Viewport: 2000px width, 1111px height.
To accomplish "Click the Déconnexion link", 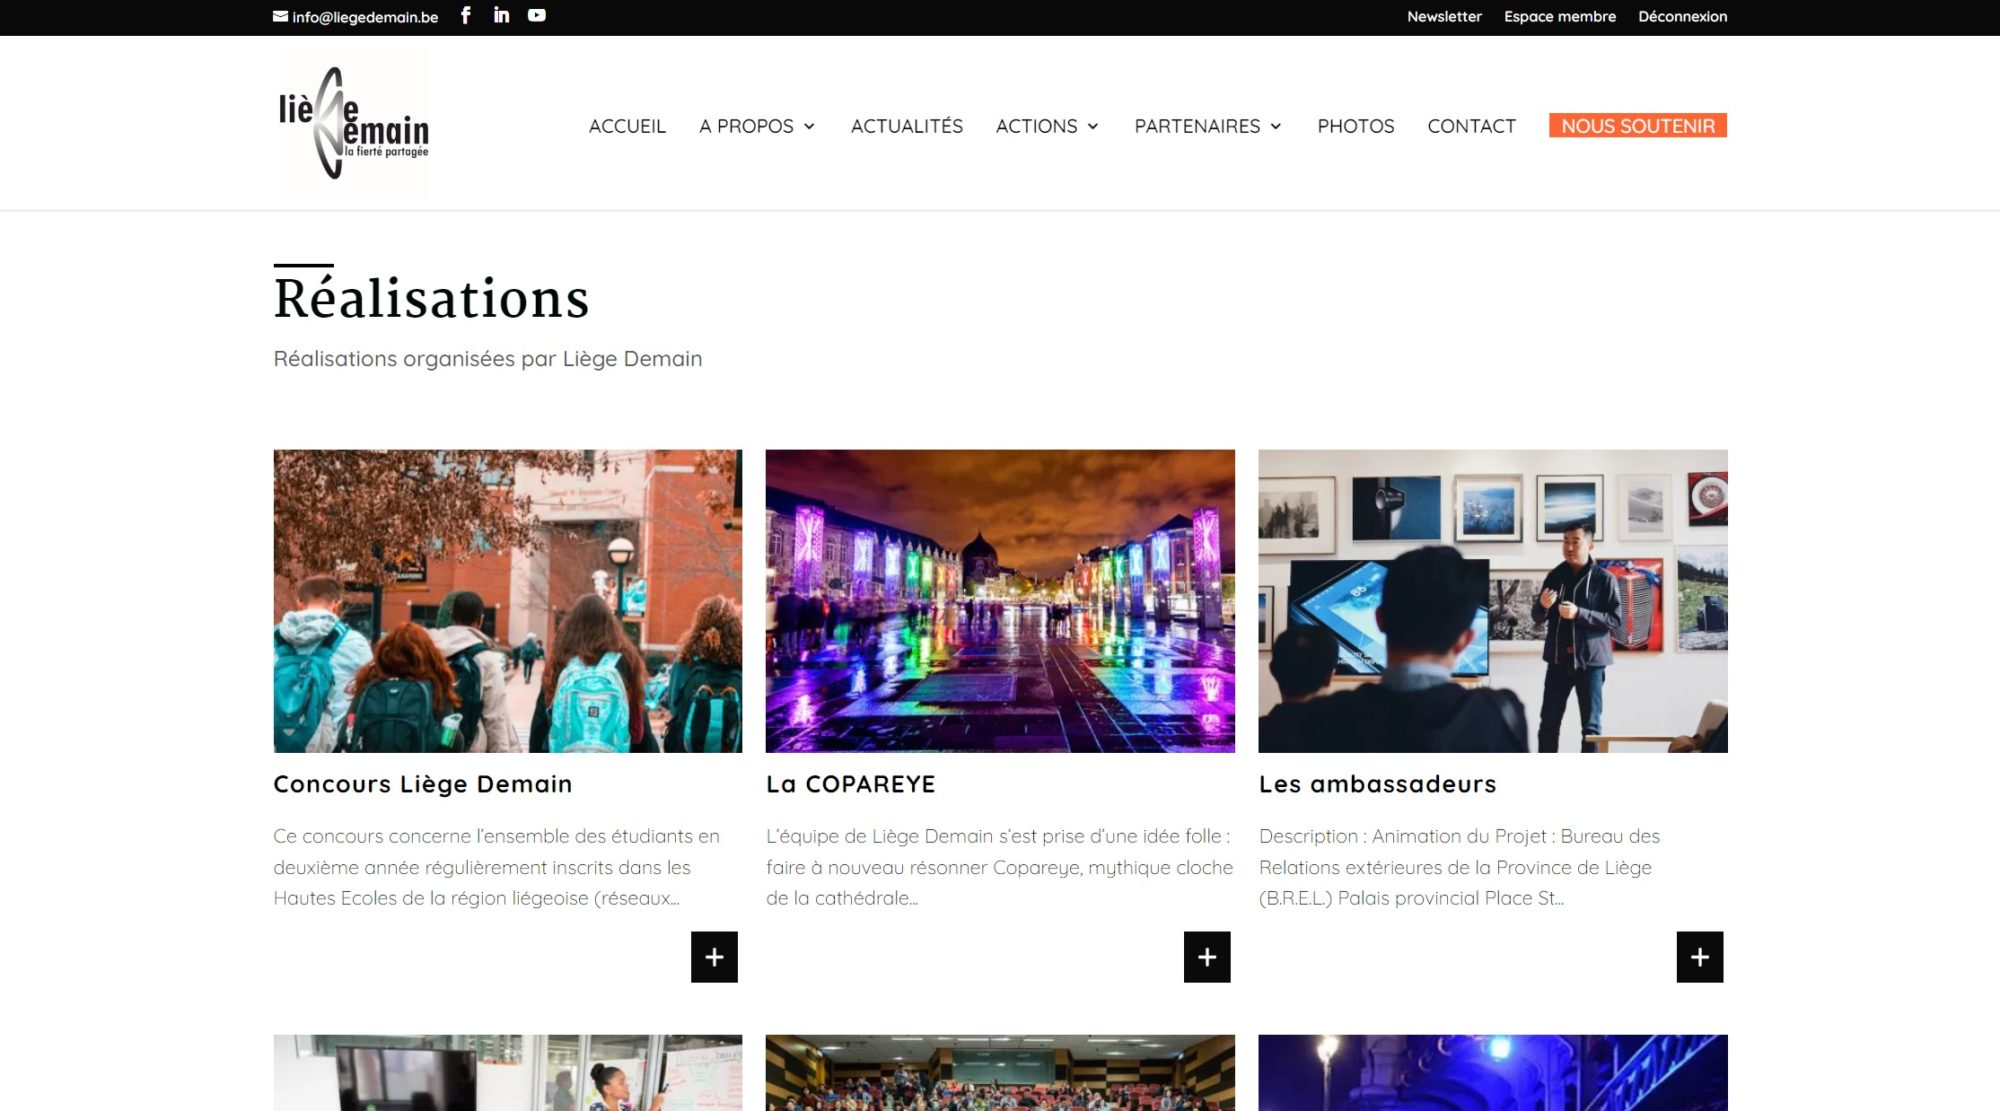I will (x=1682, y=16).
